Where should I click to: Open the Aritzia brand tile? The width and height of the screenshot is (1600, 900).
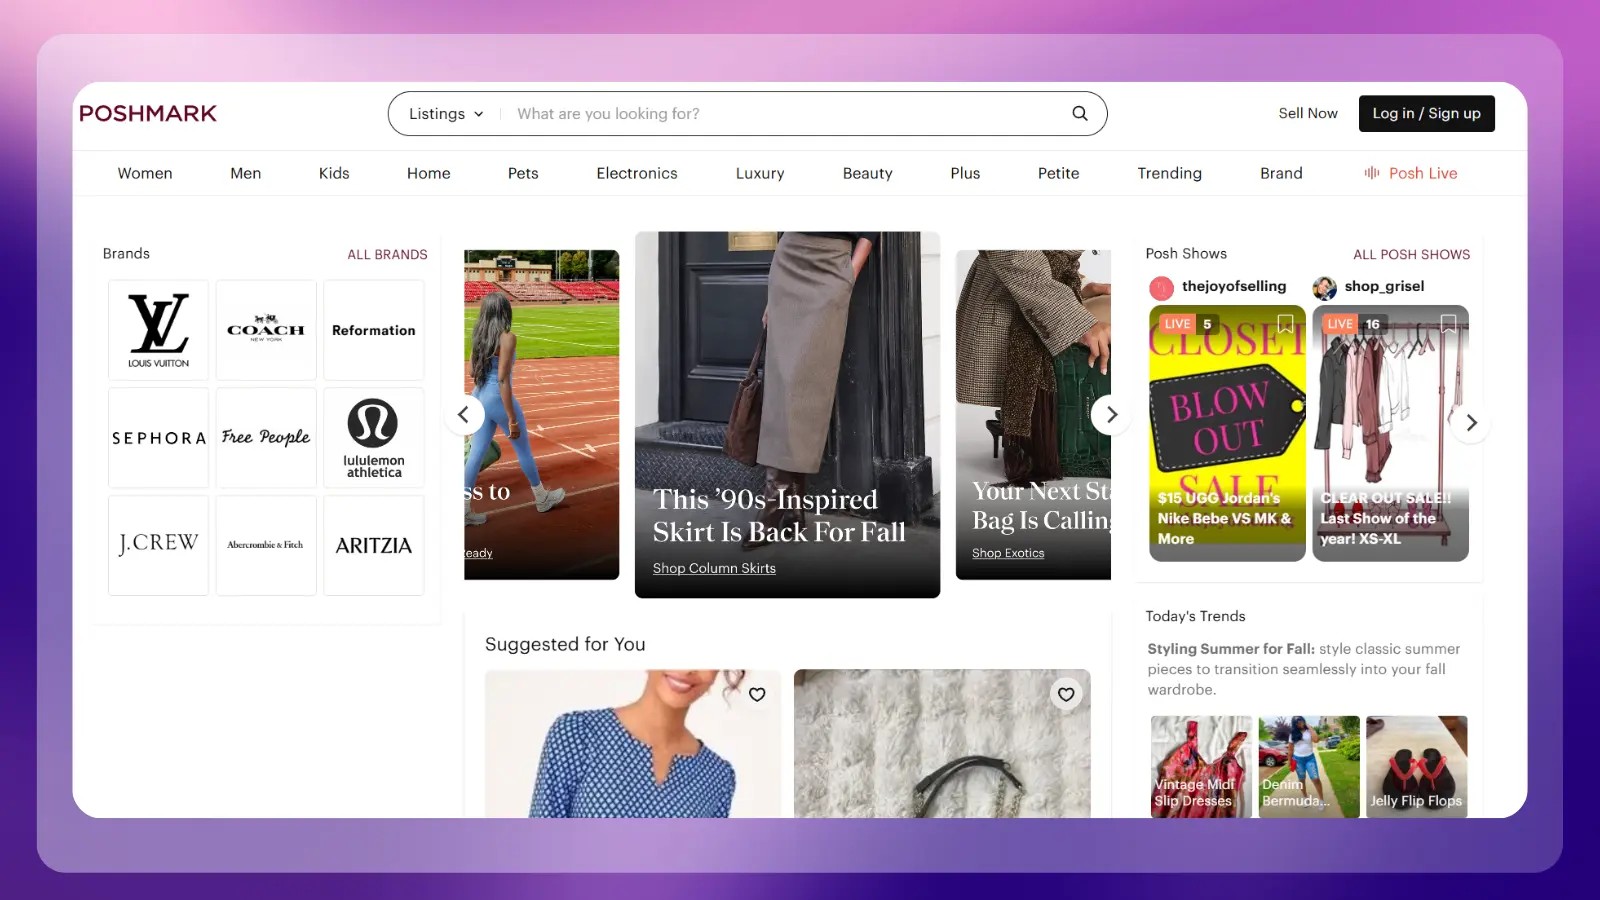[x=374, y=545]
